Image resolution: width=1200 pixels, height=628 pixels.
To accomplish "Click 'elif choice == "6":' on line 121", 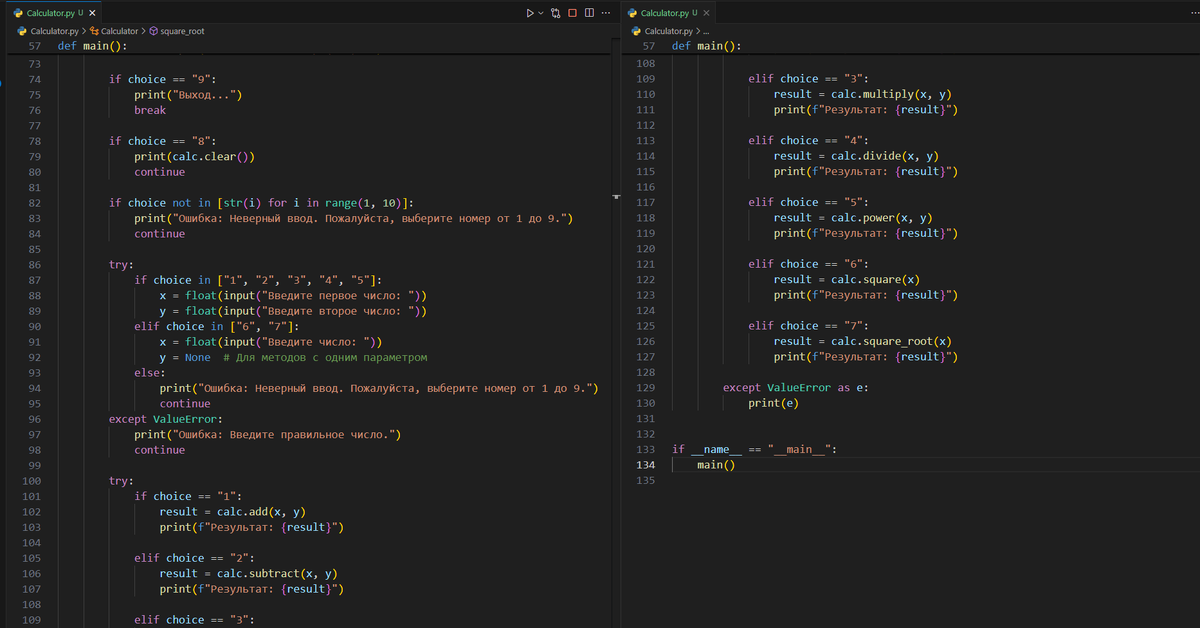I will click(x=808, y=264).
